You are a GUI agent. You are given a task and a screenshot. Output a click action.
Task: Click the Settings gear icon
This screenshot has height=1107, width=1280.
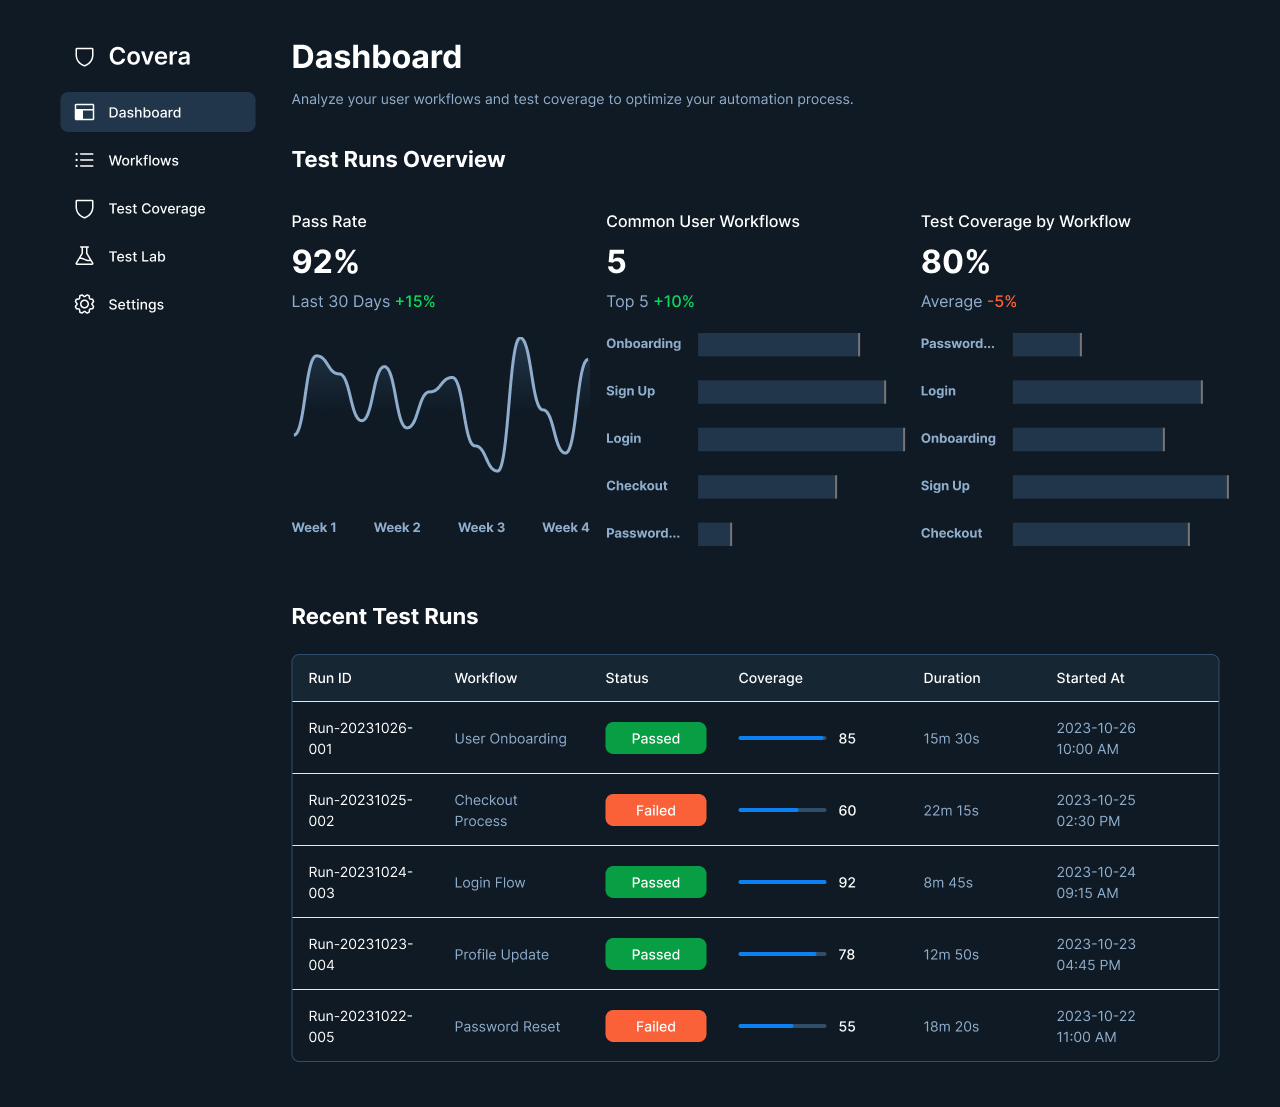[x=85, y=305]
